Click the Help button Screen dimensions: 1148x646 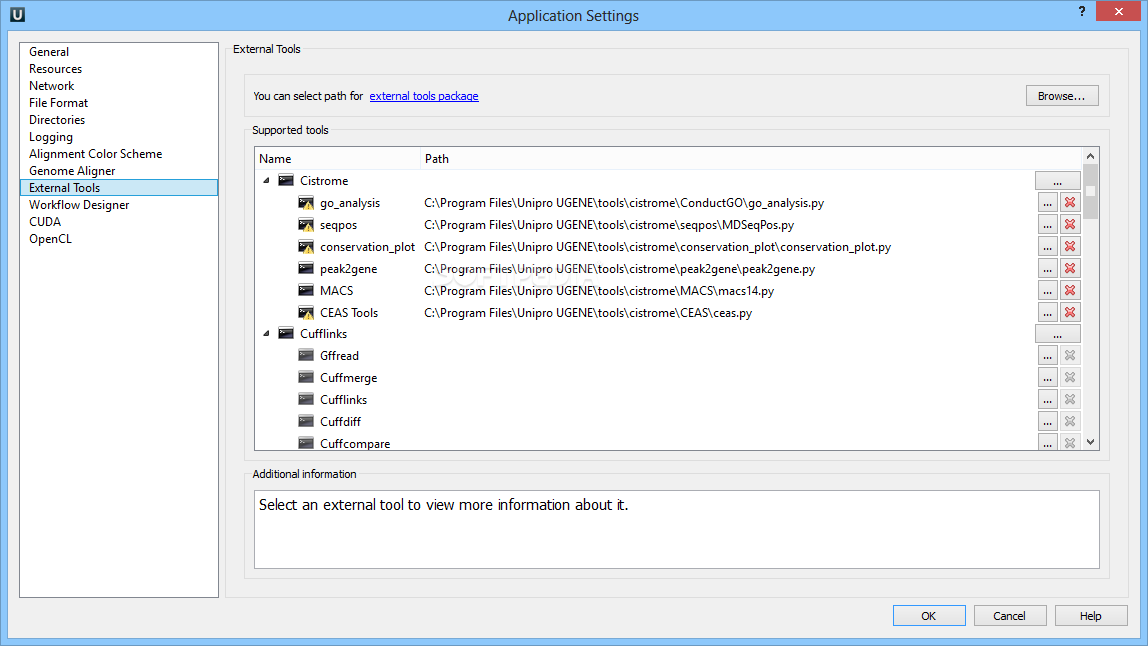(1091, 616)
